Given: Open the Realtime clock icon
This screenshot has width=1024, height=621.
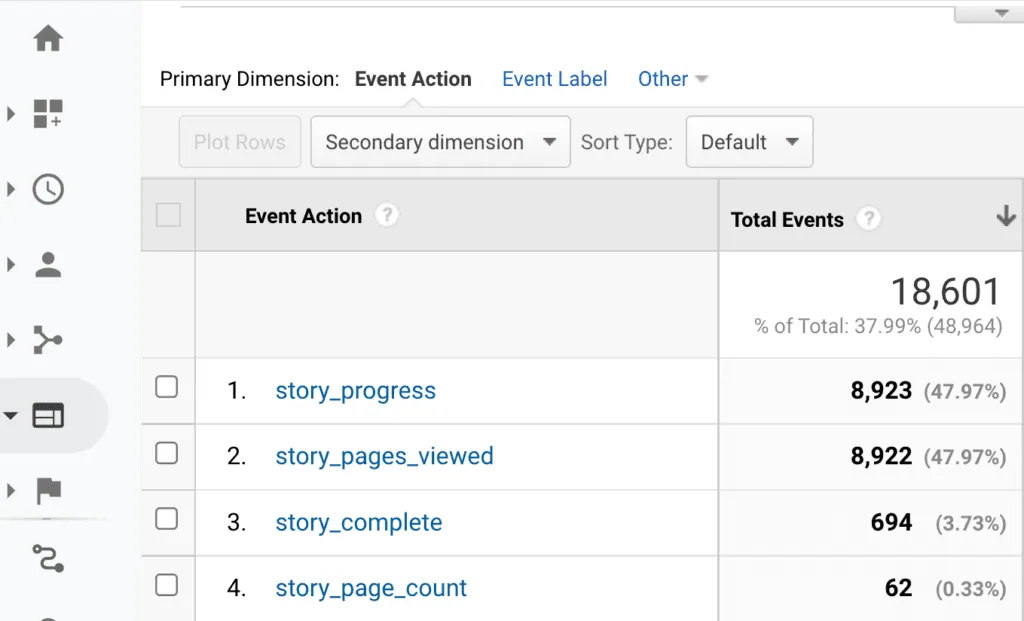Looking at the screenshot, I should pos(48,189).
